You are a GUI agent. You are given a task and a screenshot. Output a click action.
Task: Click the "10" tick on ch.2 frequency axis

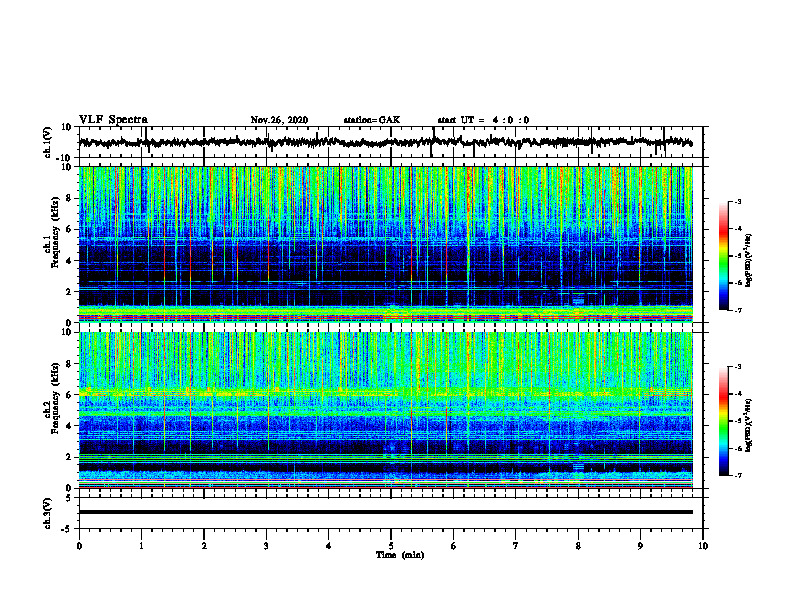[68, 332]
